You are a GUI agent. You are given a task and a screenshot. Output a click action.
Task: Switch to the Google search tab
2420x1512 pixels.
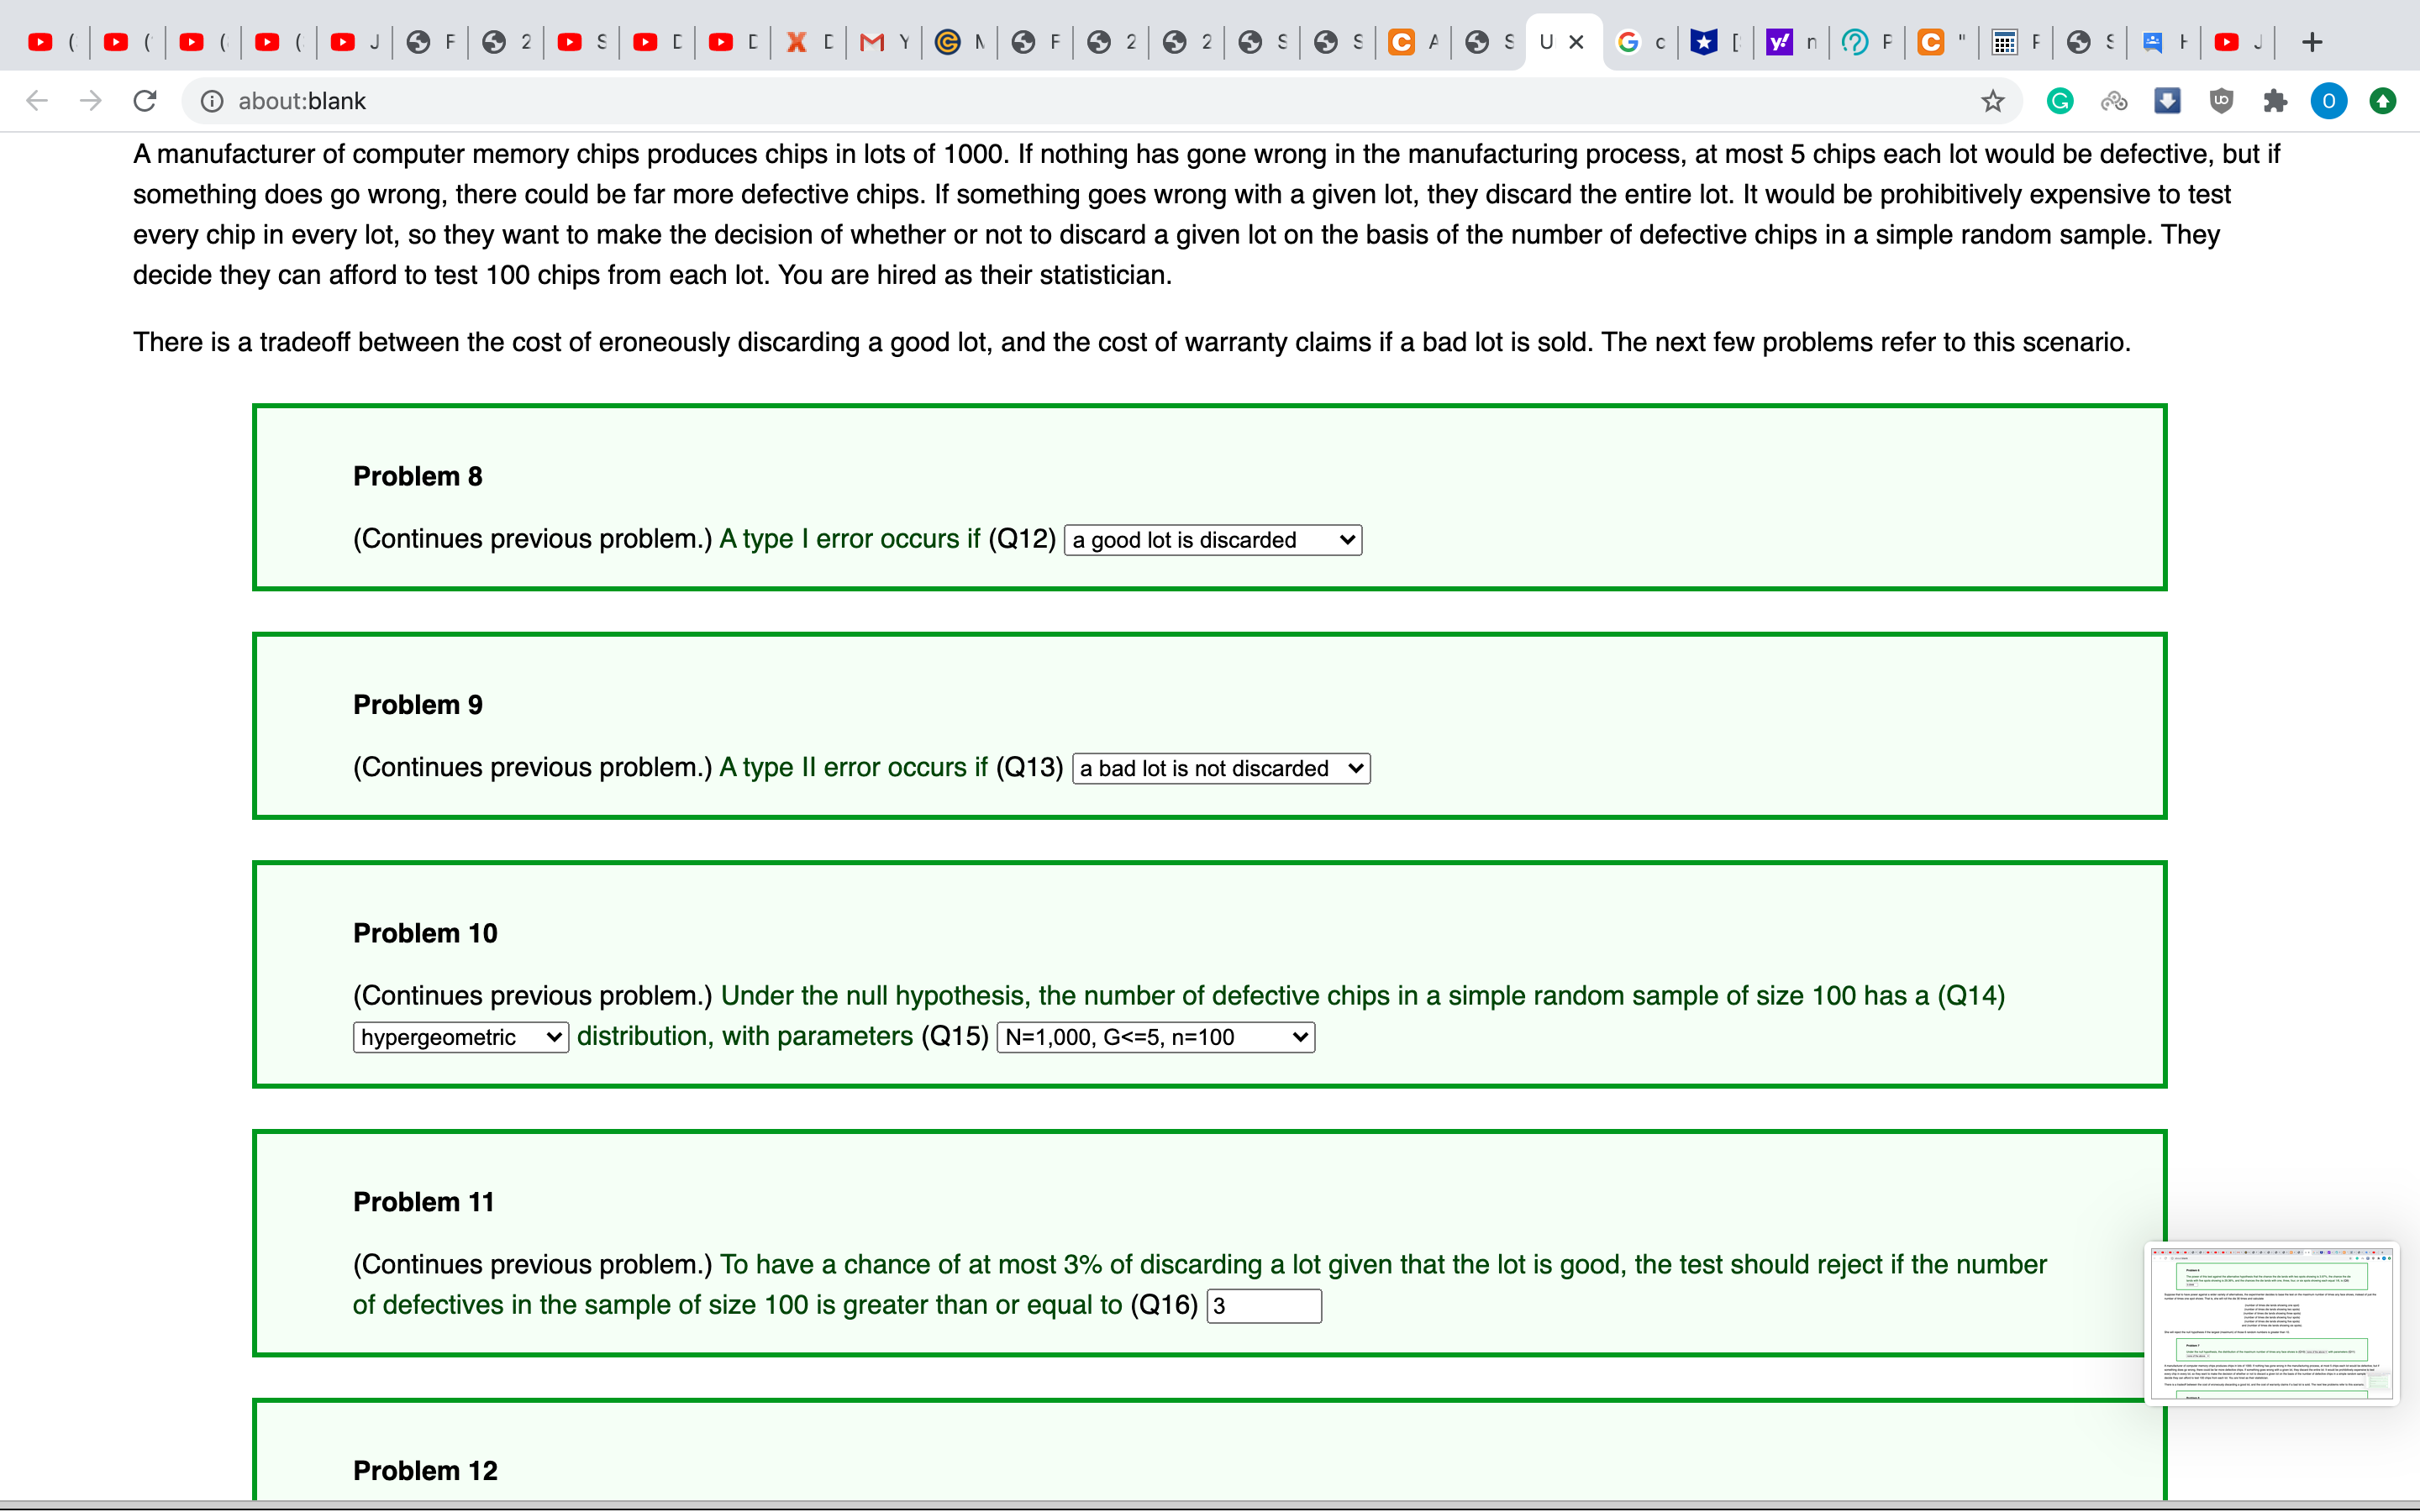[x=1637, y=42]
